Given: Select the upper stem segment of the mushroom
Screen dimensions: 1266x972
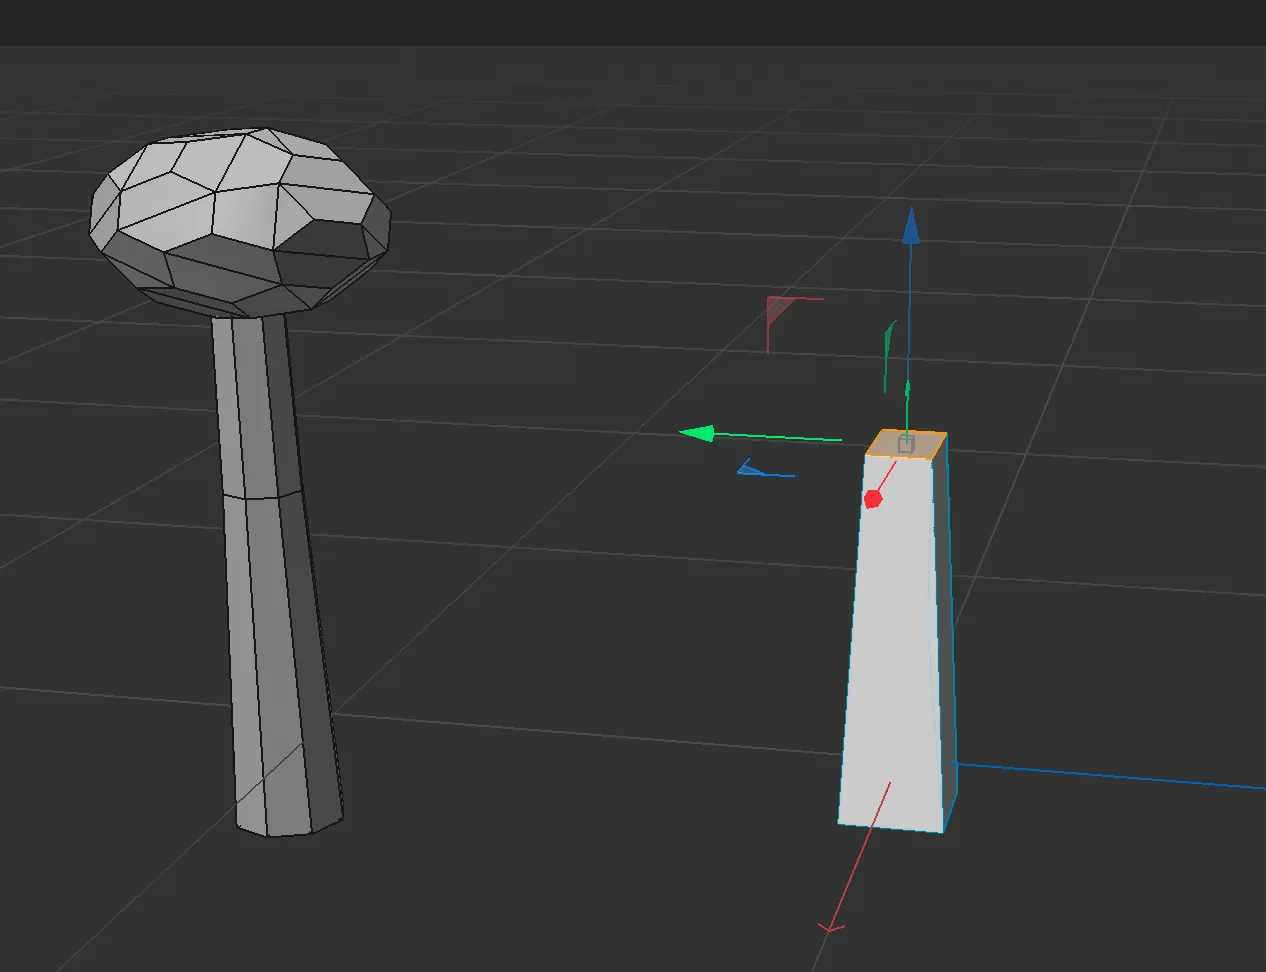Looking at the screenshot, I should click(258, 405).
